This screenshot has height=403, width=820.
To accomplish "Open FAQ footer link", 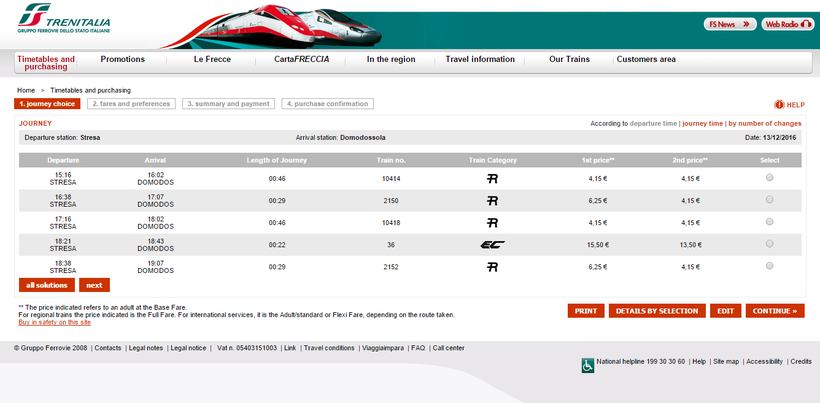I will pos(418,348).
